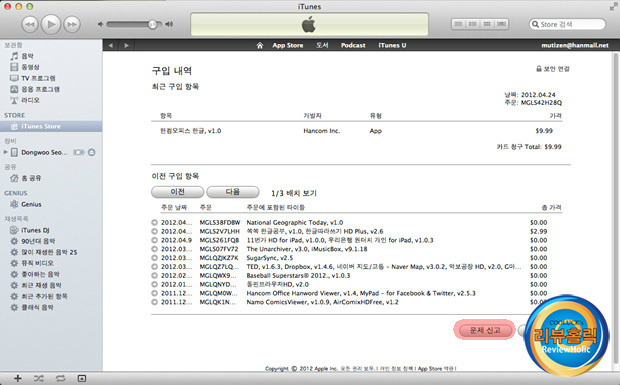
Task: Switch to list view button
Action: [x=458, y=24]
